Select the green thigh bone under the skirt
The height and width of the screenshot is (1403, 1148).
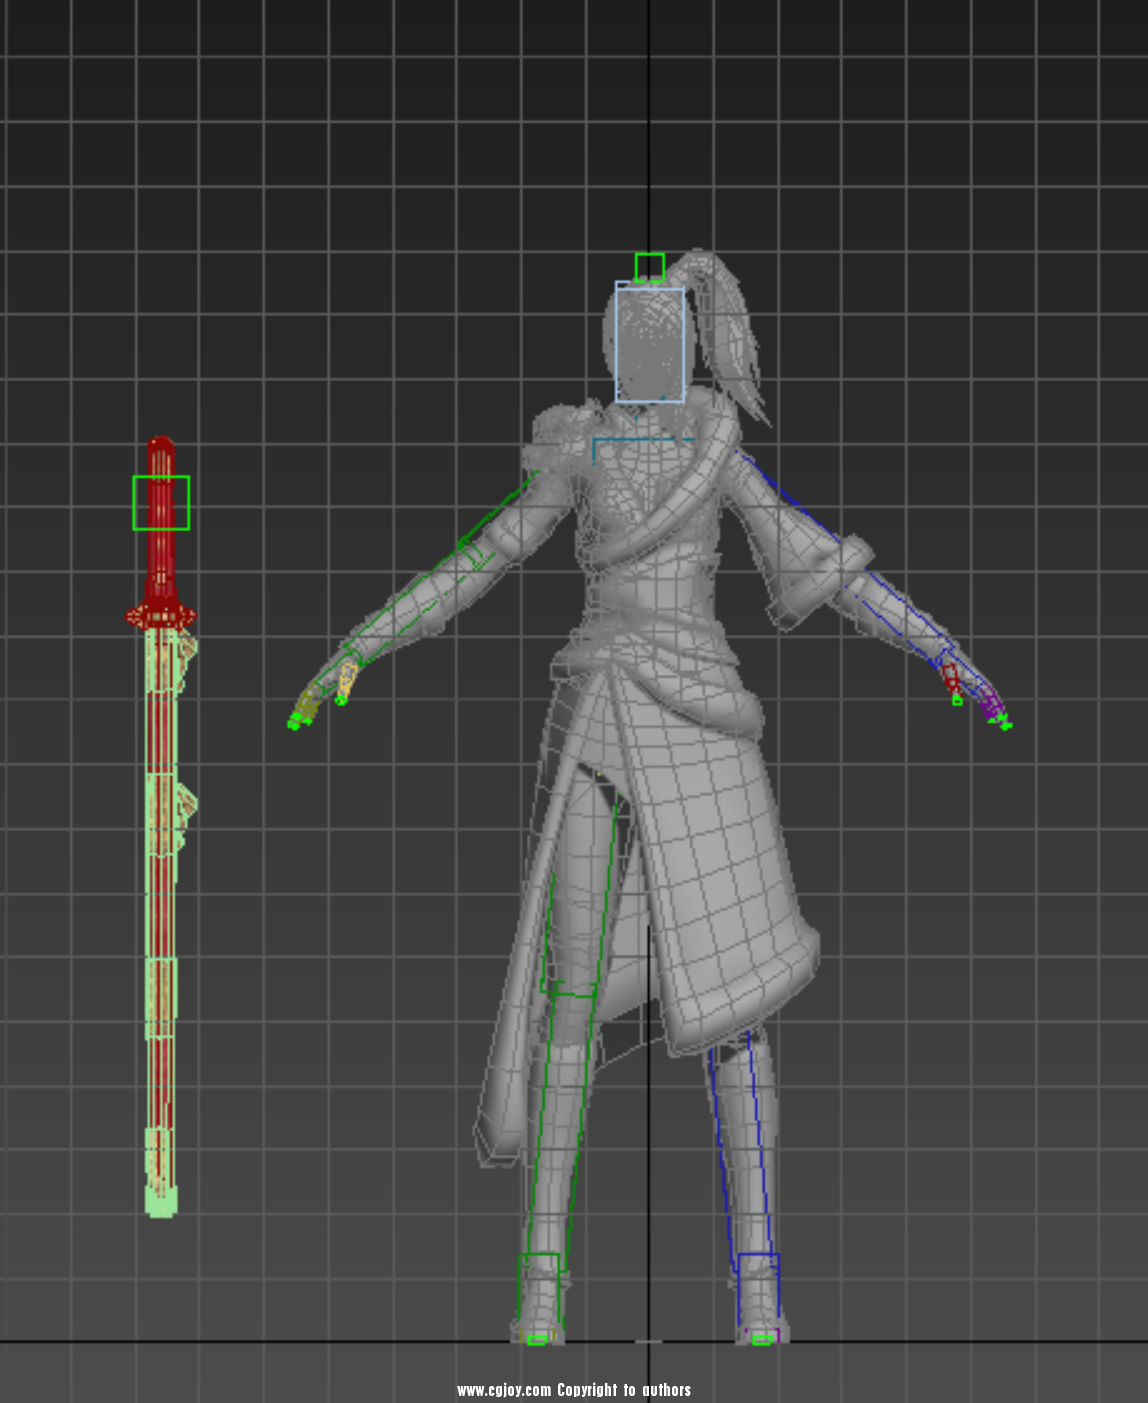(580, 900)
